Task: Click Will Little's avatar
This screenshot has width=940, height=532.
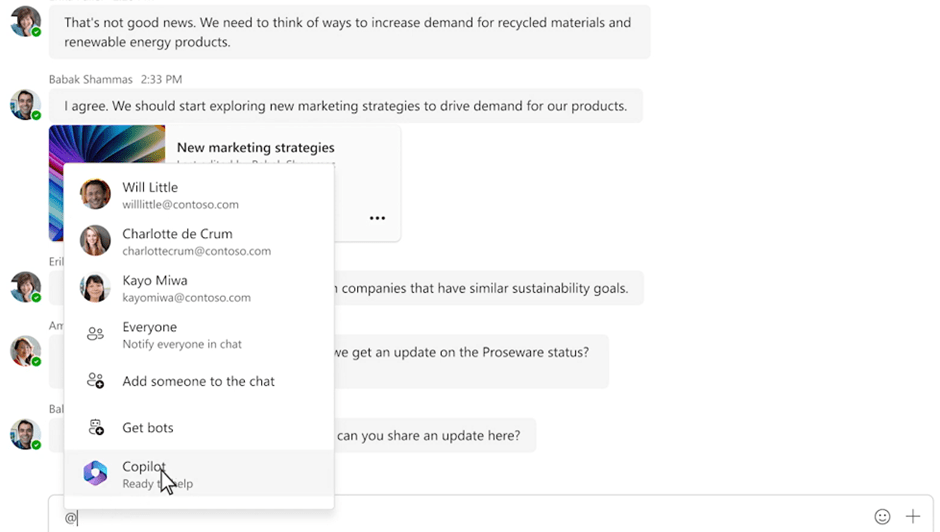Action: pyautogui.click(x=95, y=194)
